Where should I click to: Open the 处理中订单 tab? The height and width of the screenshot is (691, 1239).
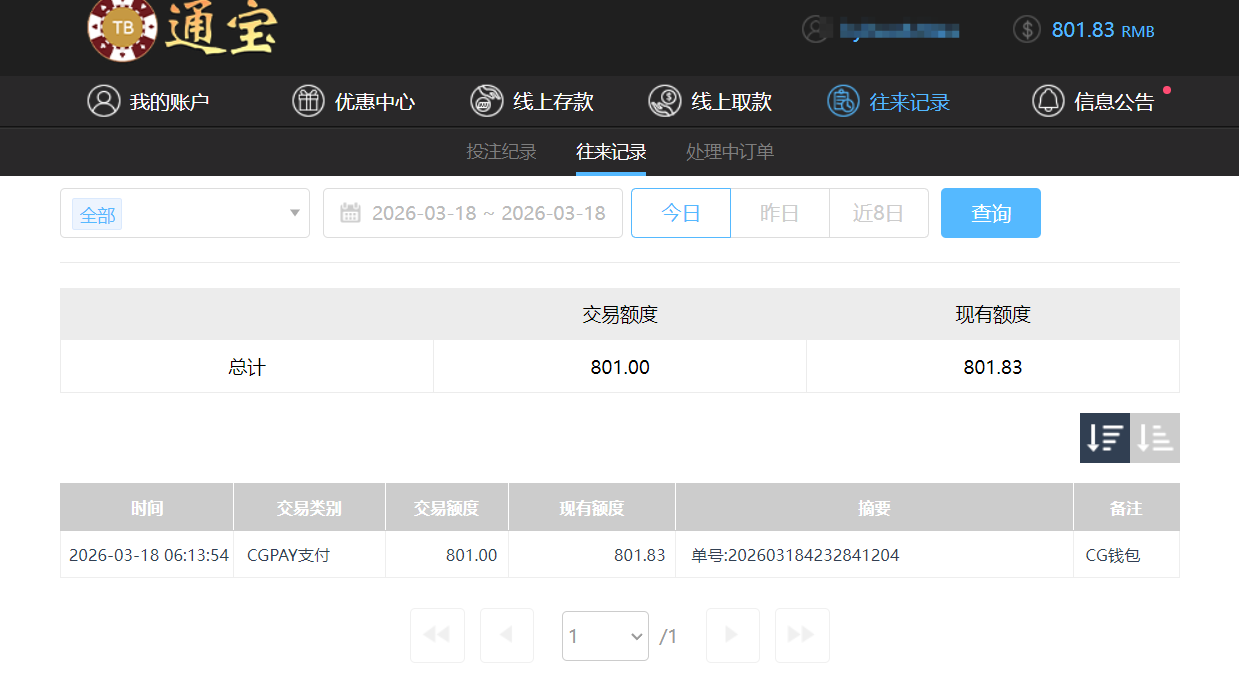click(729, 152)
